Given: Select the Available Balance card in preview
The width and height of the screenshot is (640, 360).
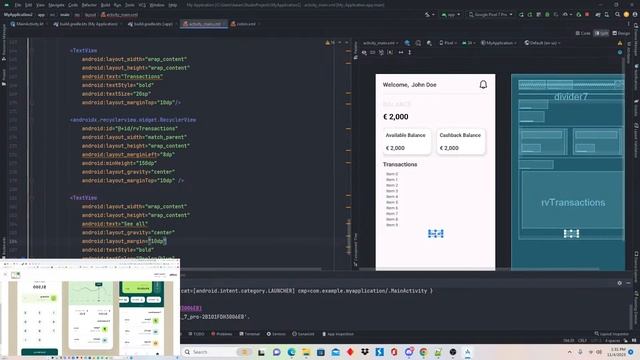Looking at the screenshot, I should point(407,142).
